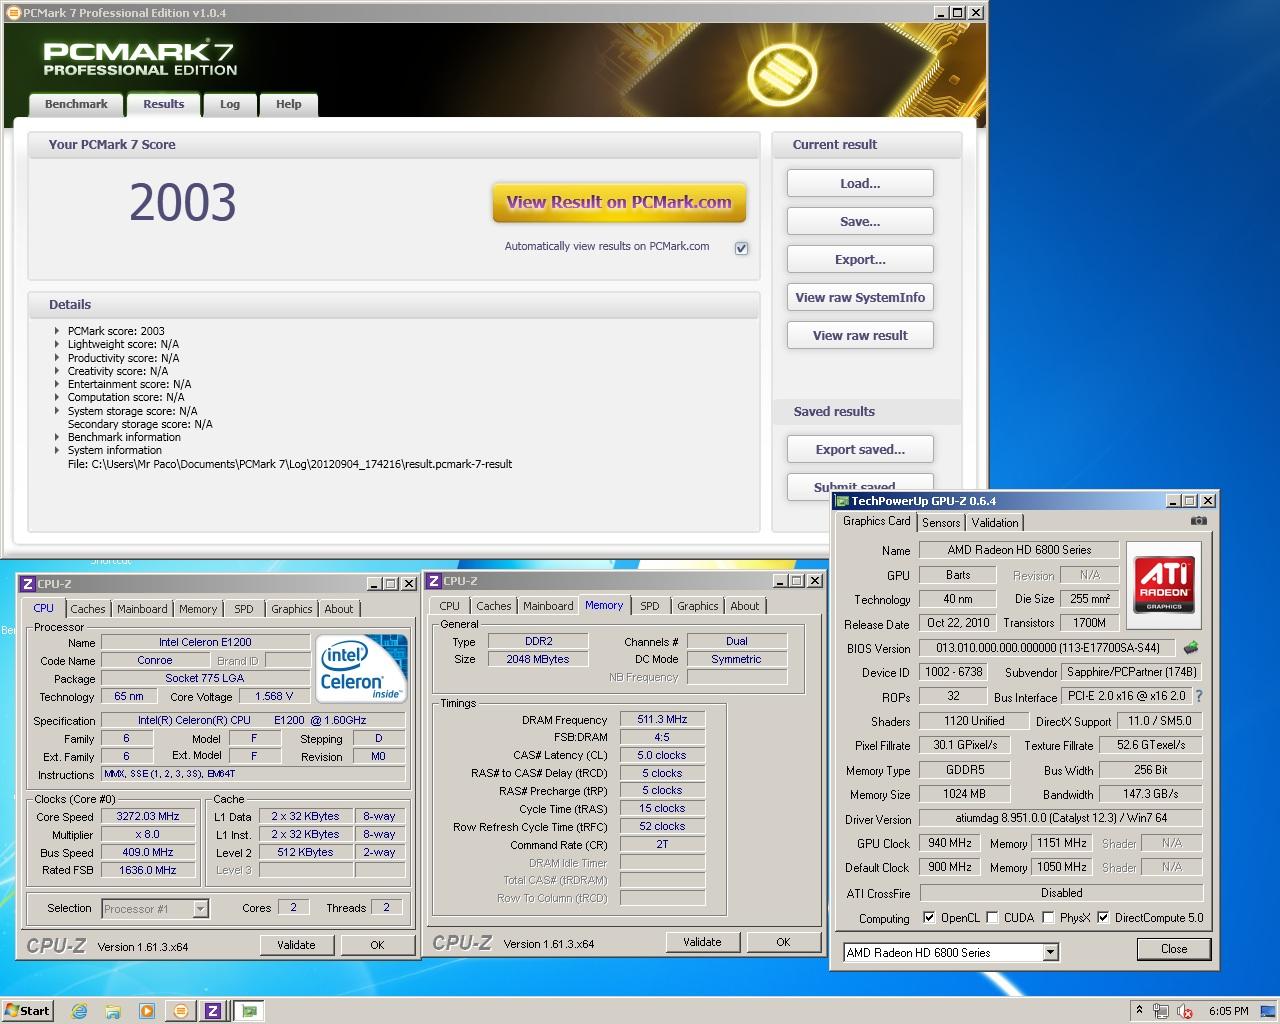This screenshot has height=1024, width=1280.
Task: Open Graphics tab in CPU-Z Memory window
Action: point(698,606)
